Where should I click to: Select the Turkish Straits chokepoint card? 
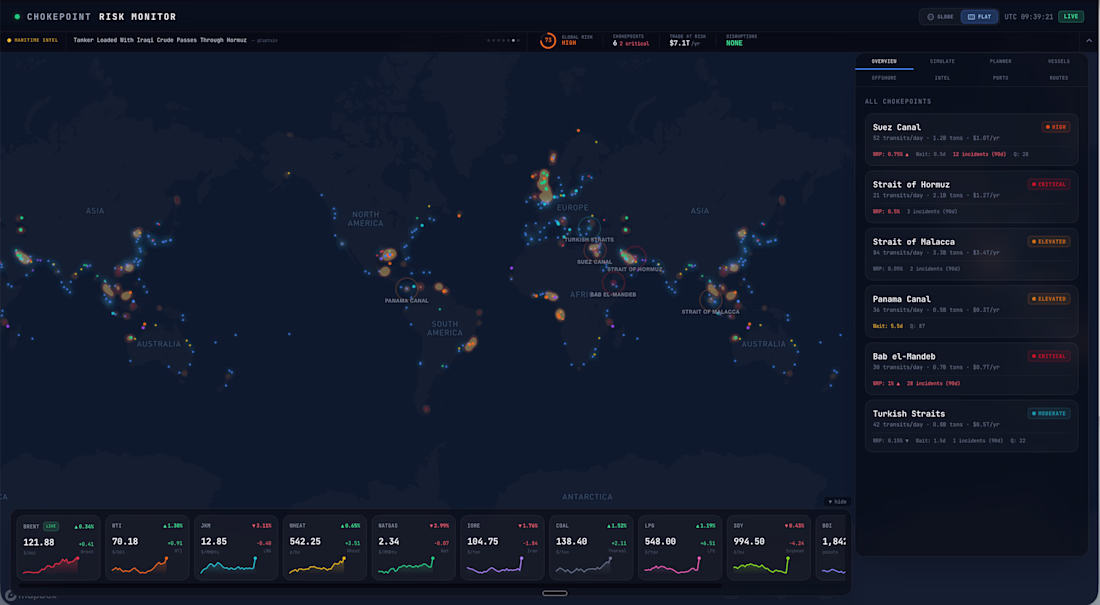(971, 426)
